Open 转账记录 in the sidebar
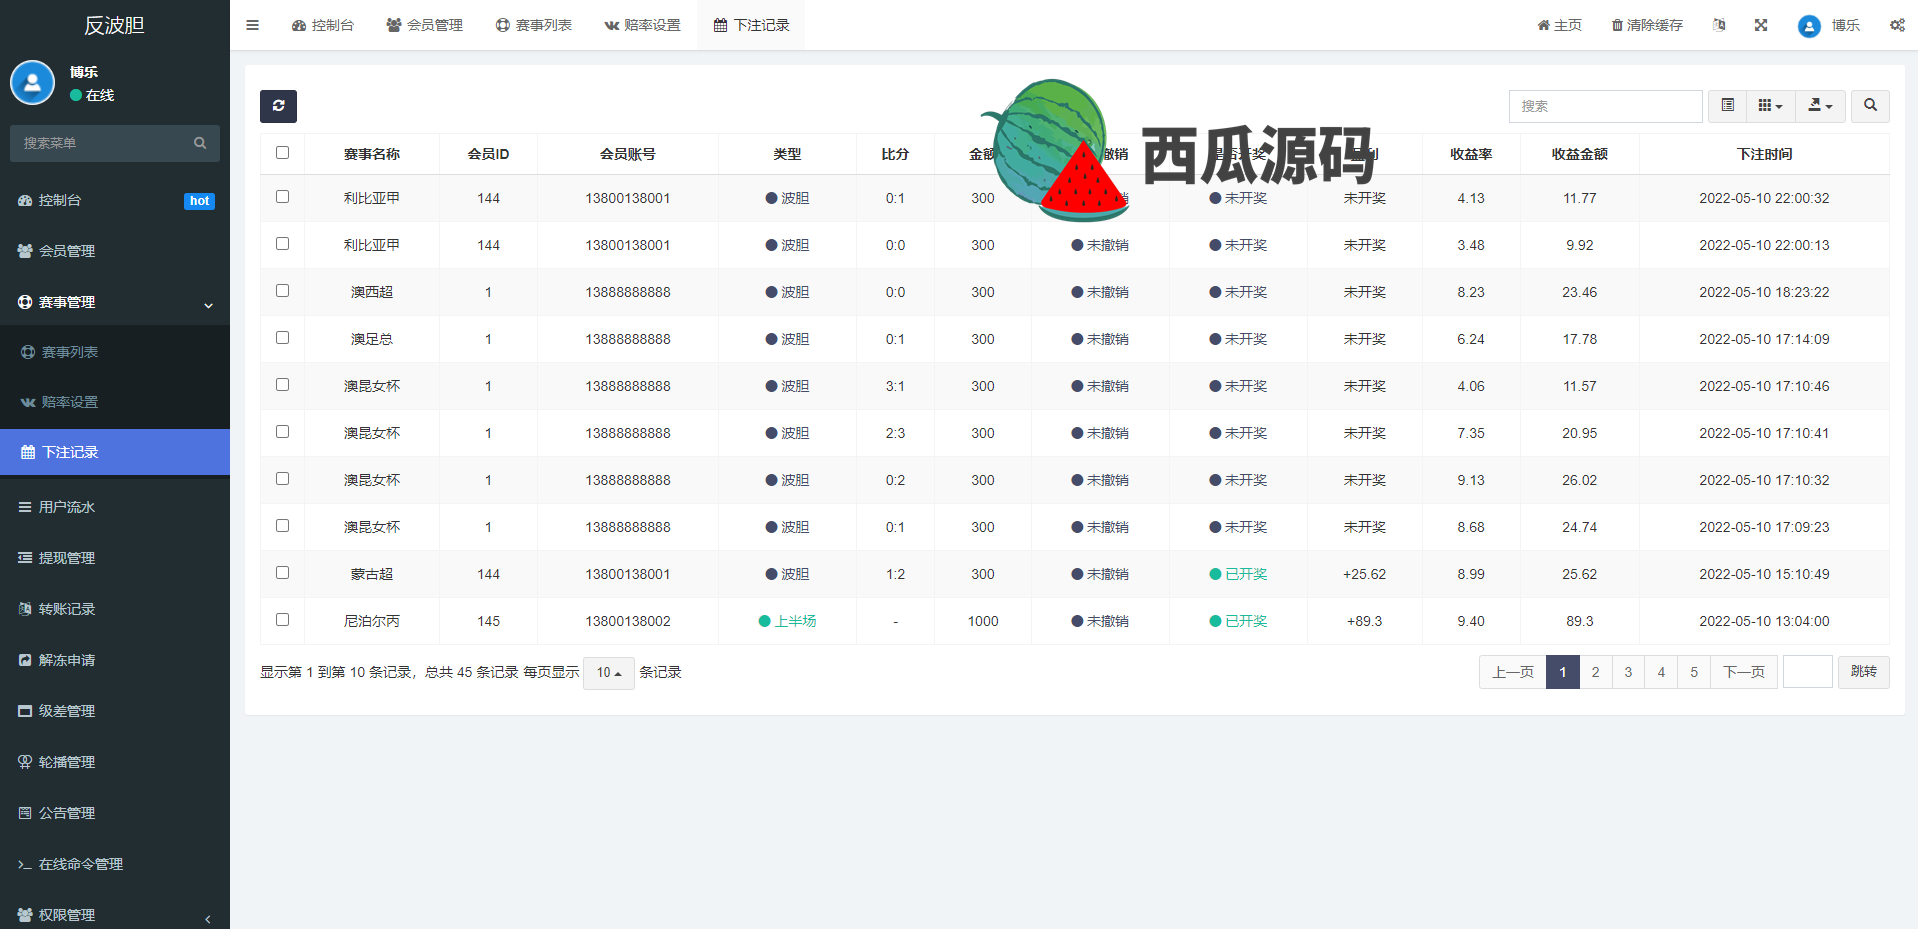This screenshot has width=1918, height=929. [x=115, y=609]
